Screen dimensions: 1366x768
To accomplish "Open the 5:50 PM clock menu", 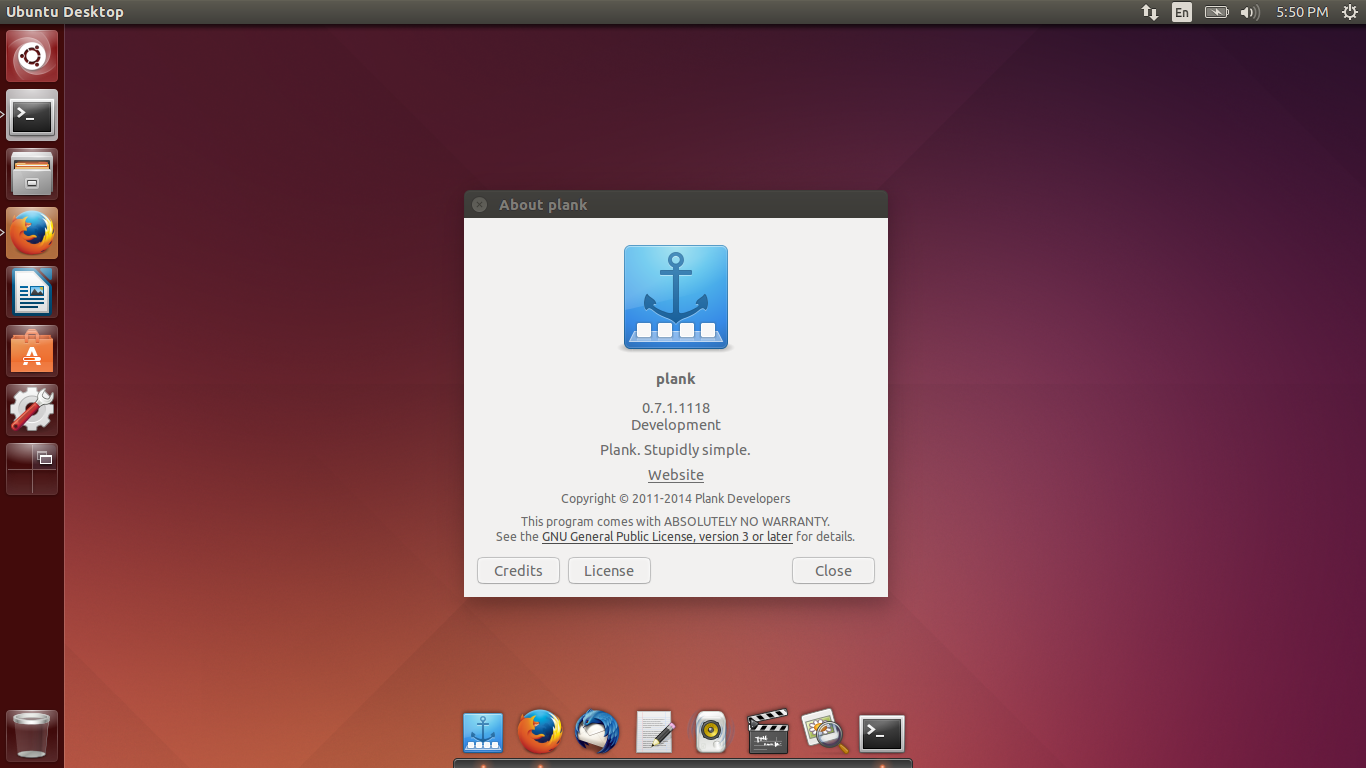I will pyautogui.click(x=1302, y=12).
